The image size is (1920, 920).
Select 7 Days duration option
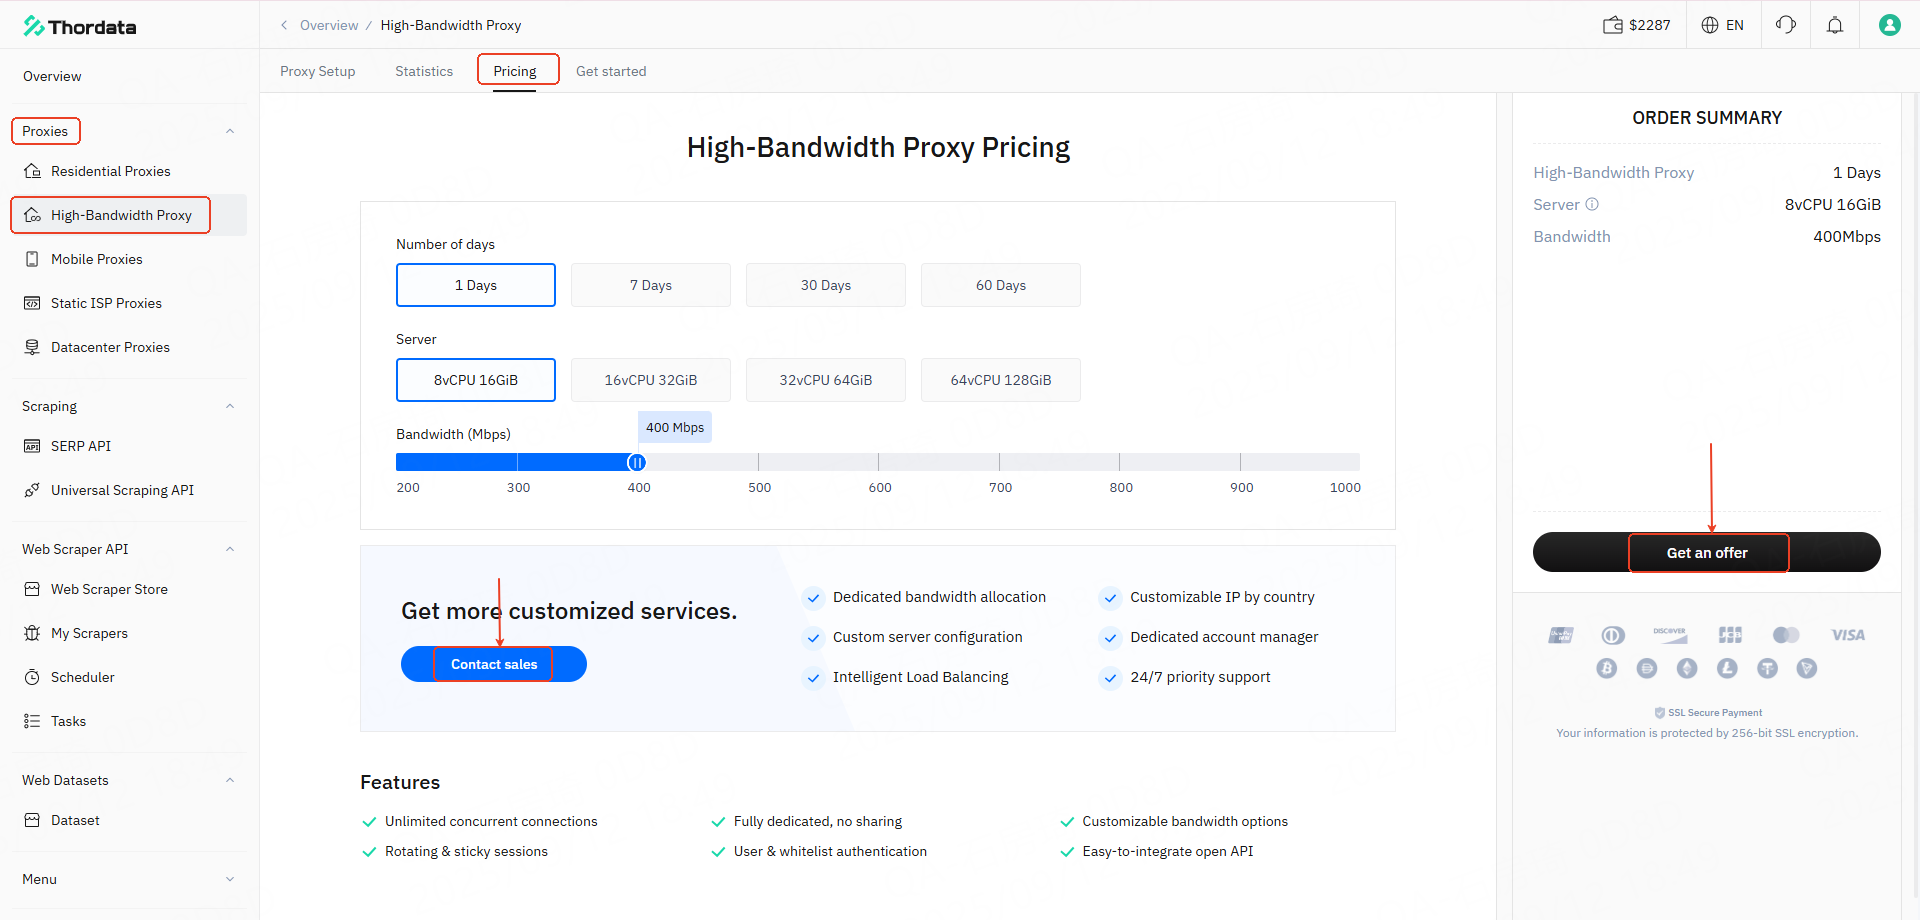[x=651, y=285]
